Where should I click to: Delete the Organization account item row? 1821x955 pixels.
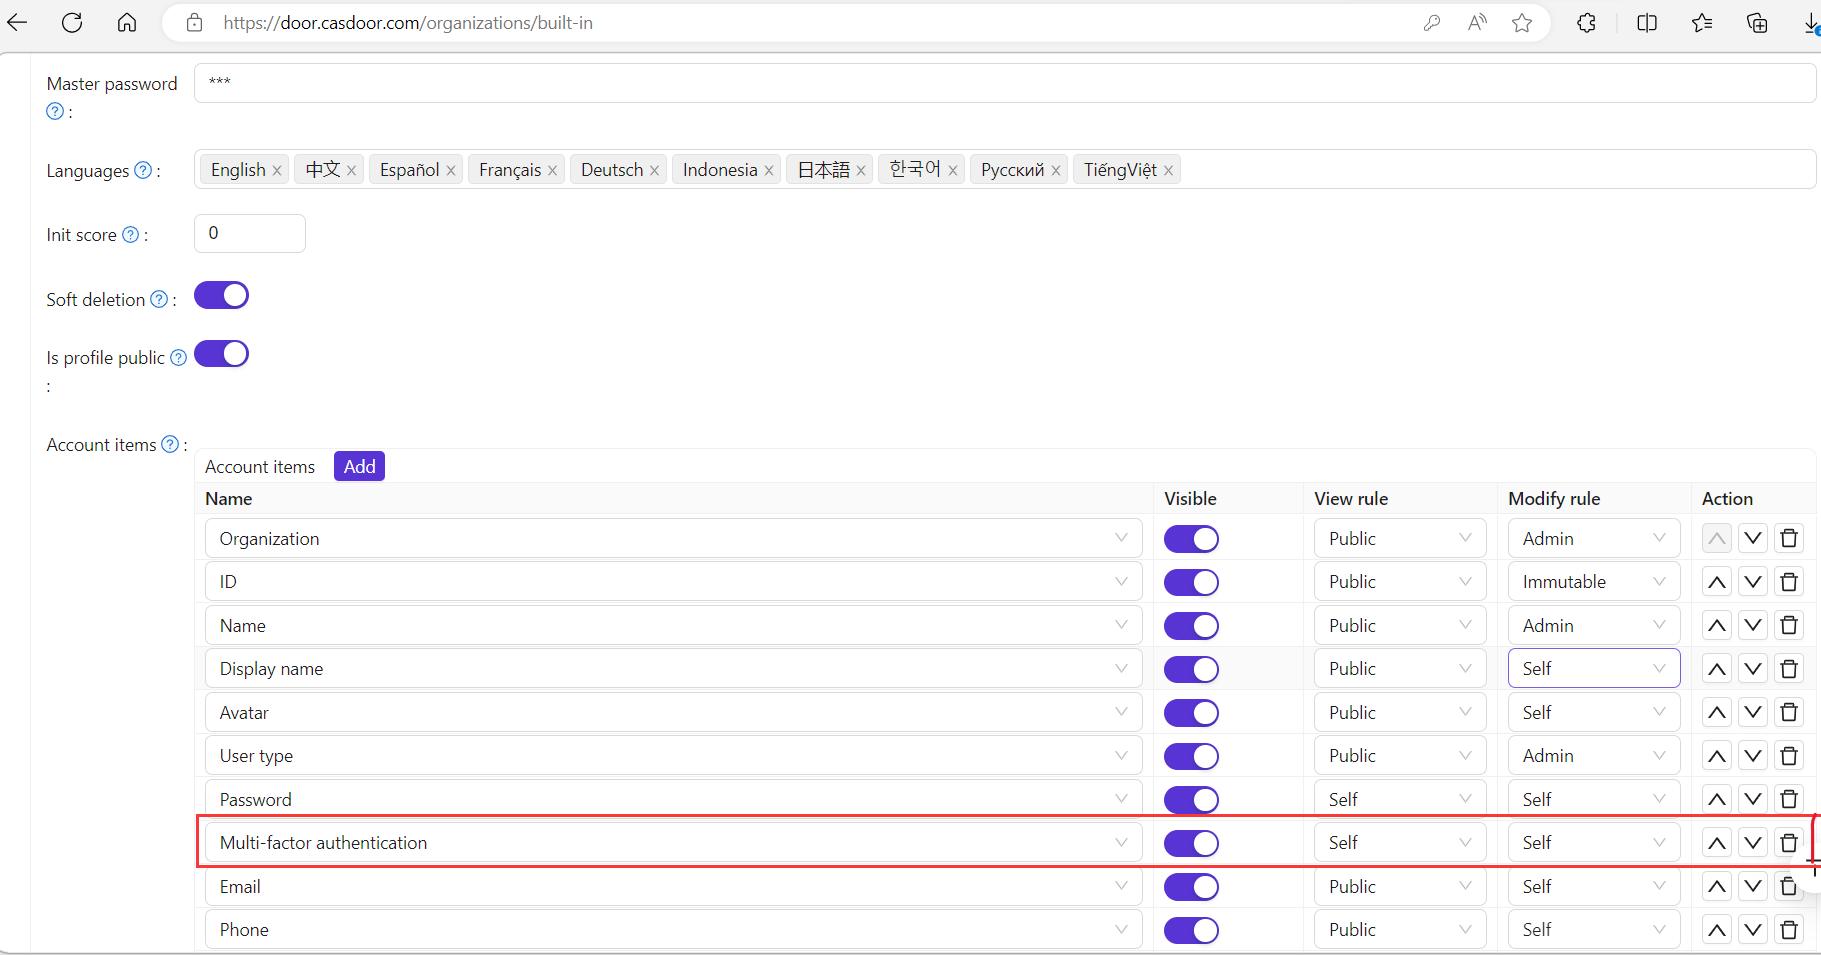1789,539
